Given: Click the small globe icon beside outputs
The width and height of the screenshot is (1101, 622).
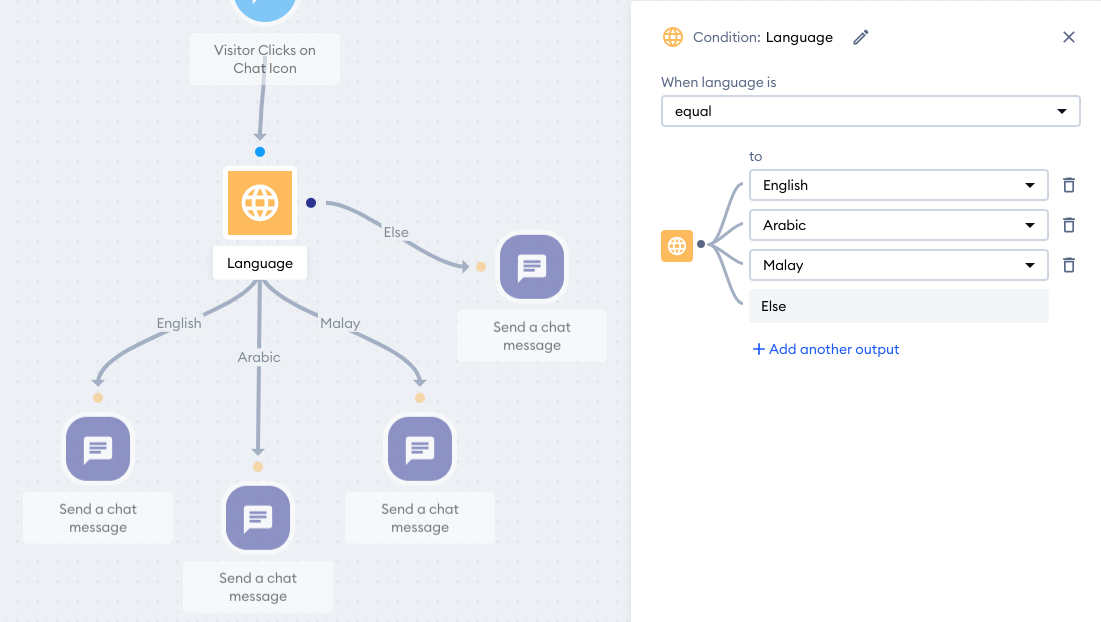Looking at the screenshot, I should [x=677, y=246].
